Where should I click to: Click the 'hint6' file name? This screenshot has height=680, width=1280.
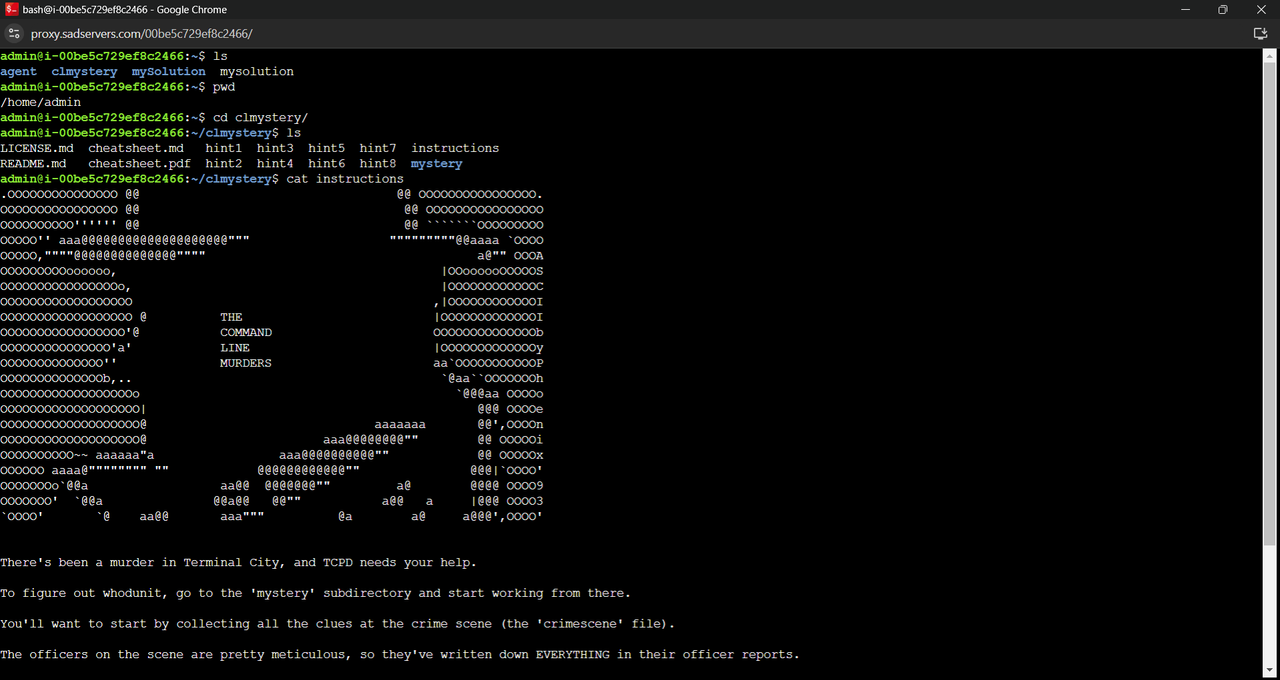[327, 163]
